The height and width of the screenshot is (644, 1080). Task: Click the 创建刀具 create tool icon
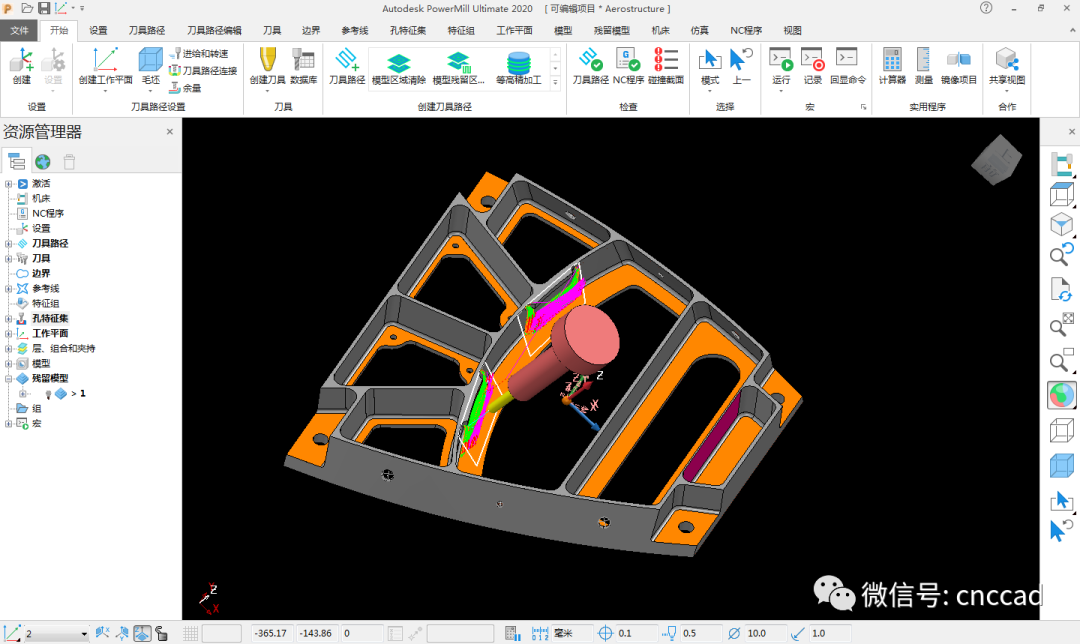click(267, 66)
